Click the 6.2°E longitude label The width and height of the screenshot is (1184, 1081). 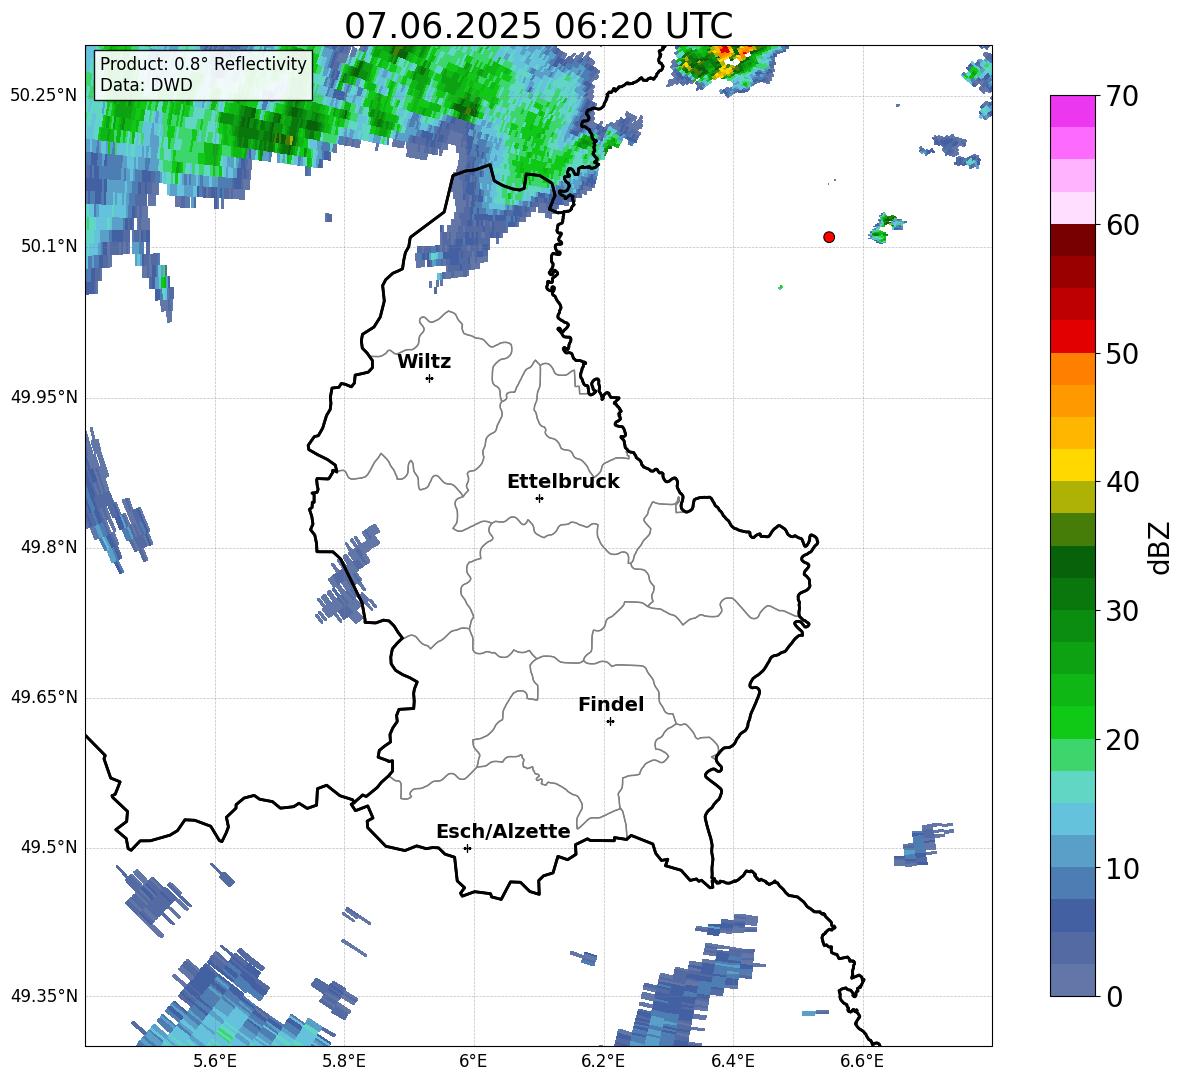(x=603, y=1061)
